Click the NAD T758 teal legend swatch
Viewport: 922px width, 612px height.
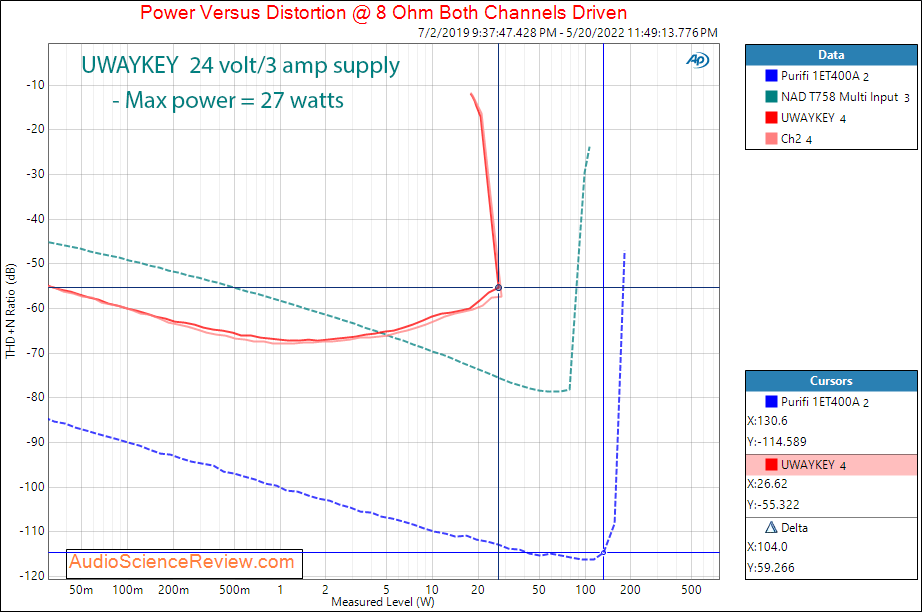[x=771, y=96]
